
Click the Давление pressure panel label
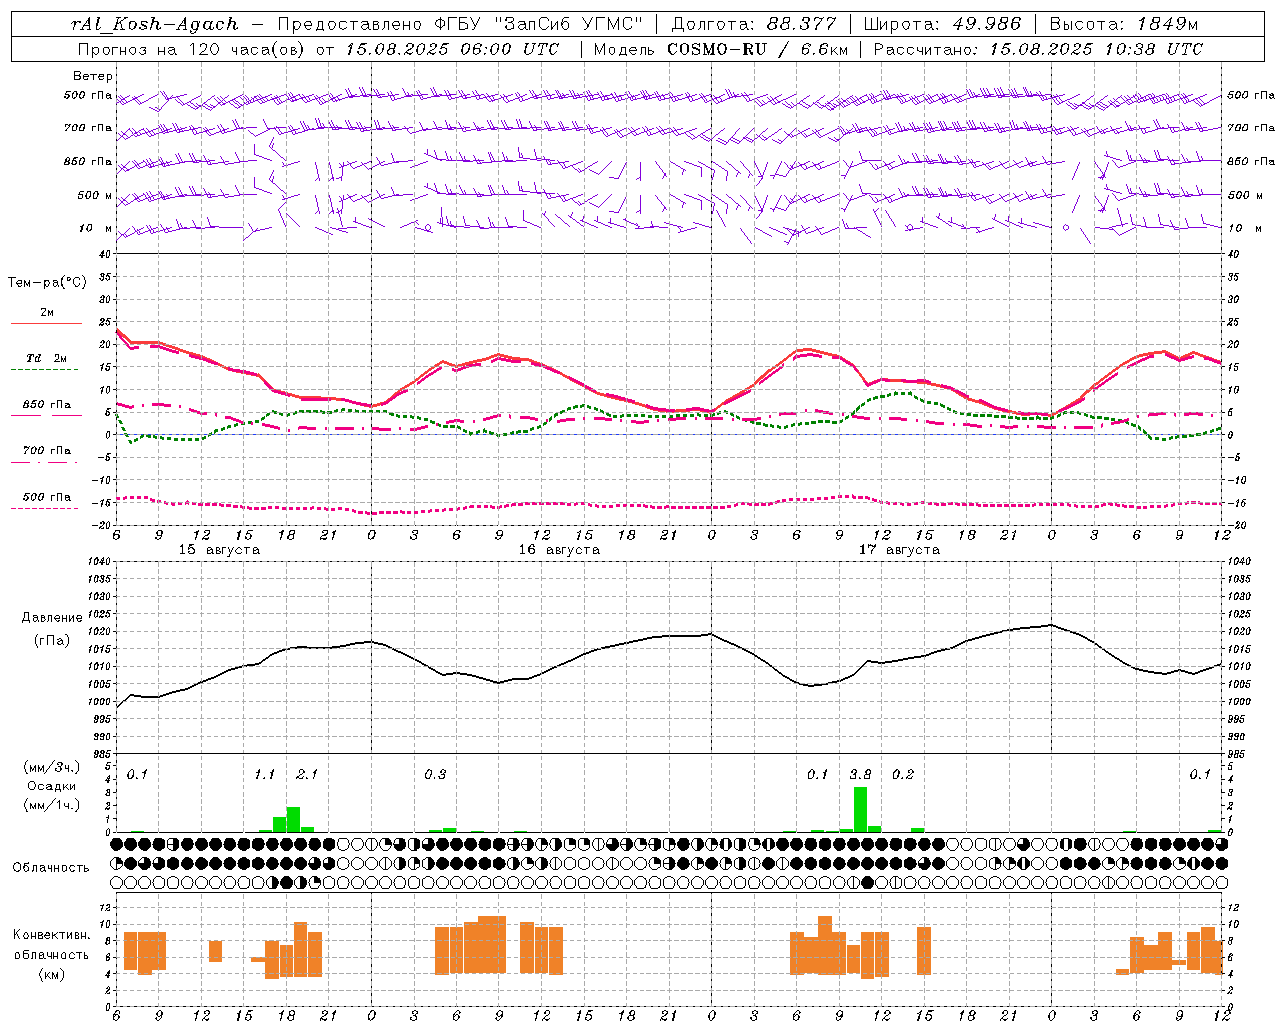[52, 618]
